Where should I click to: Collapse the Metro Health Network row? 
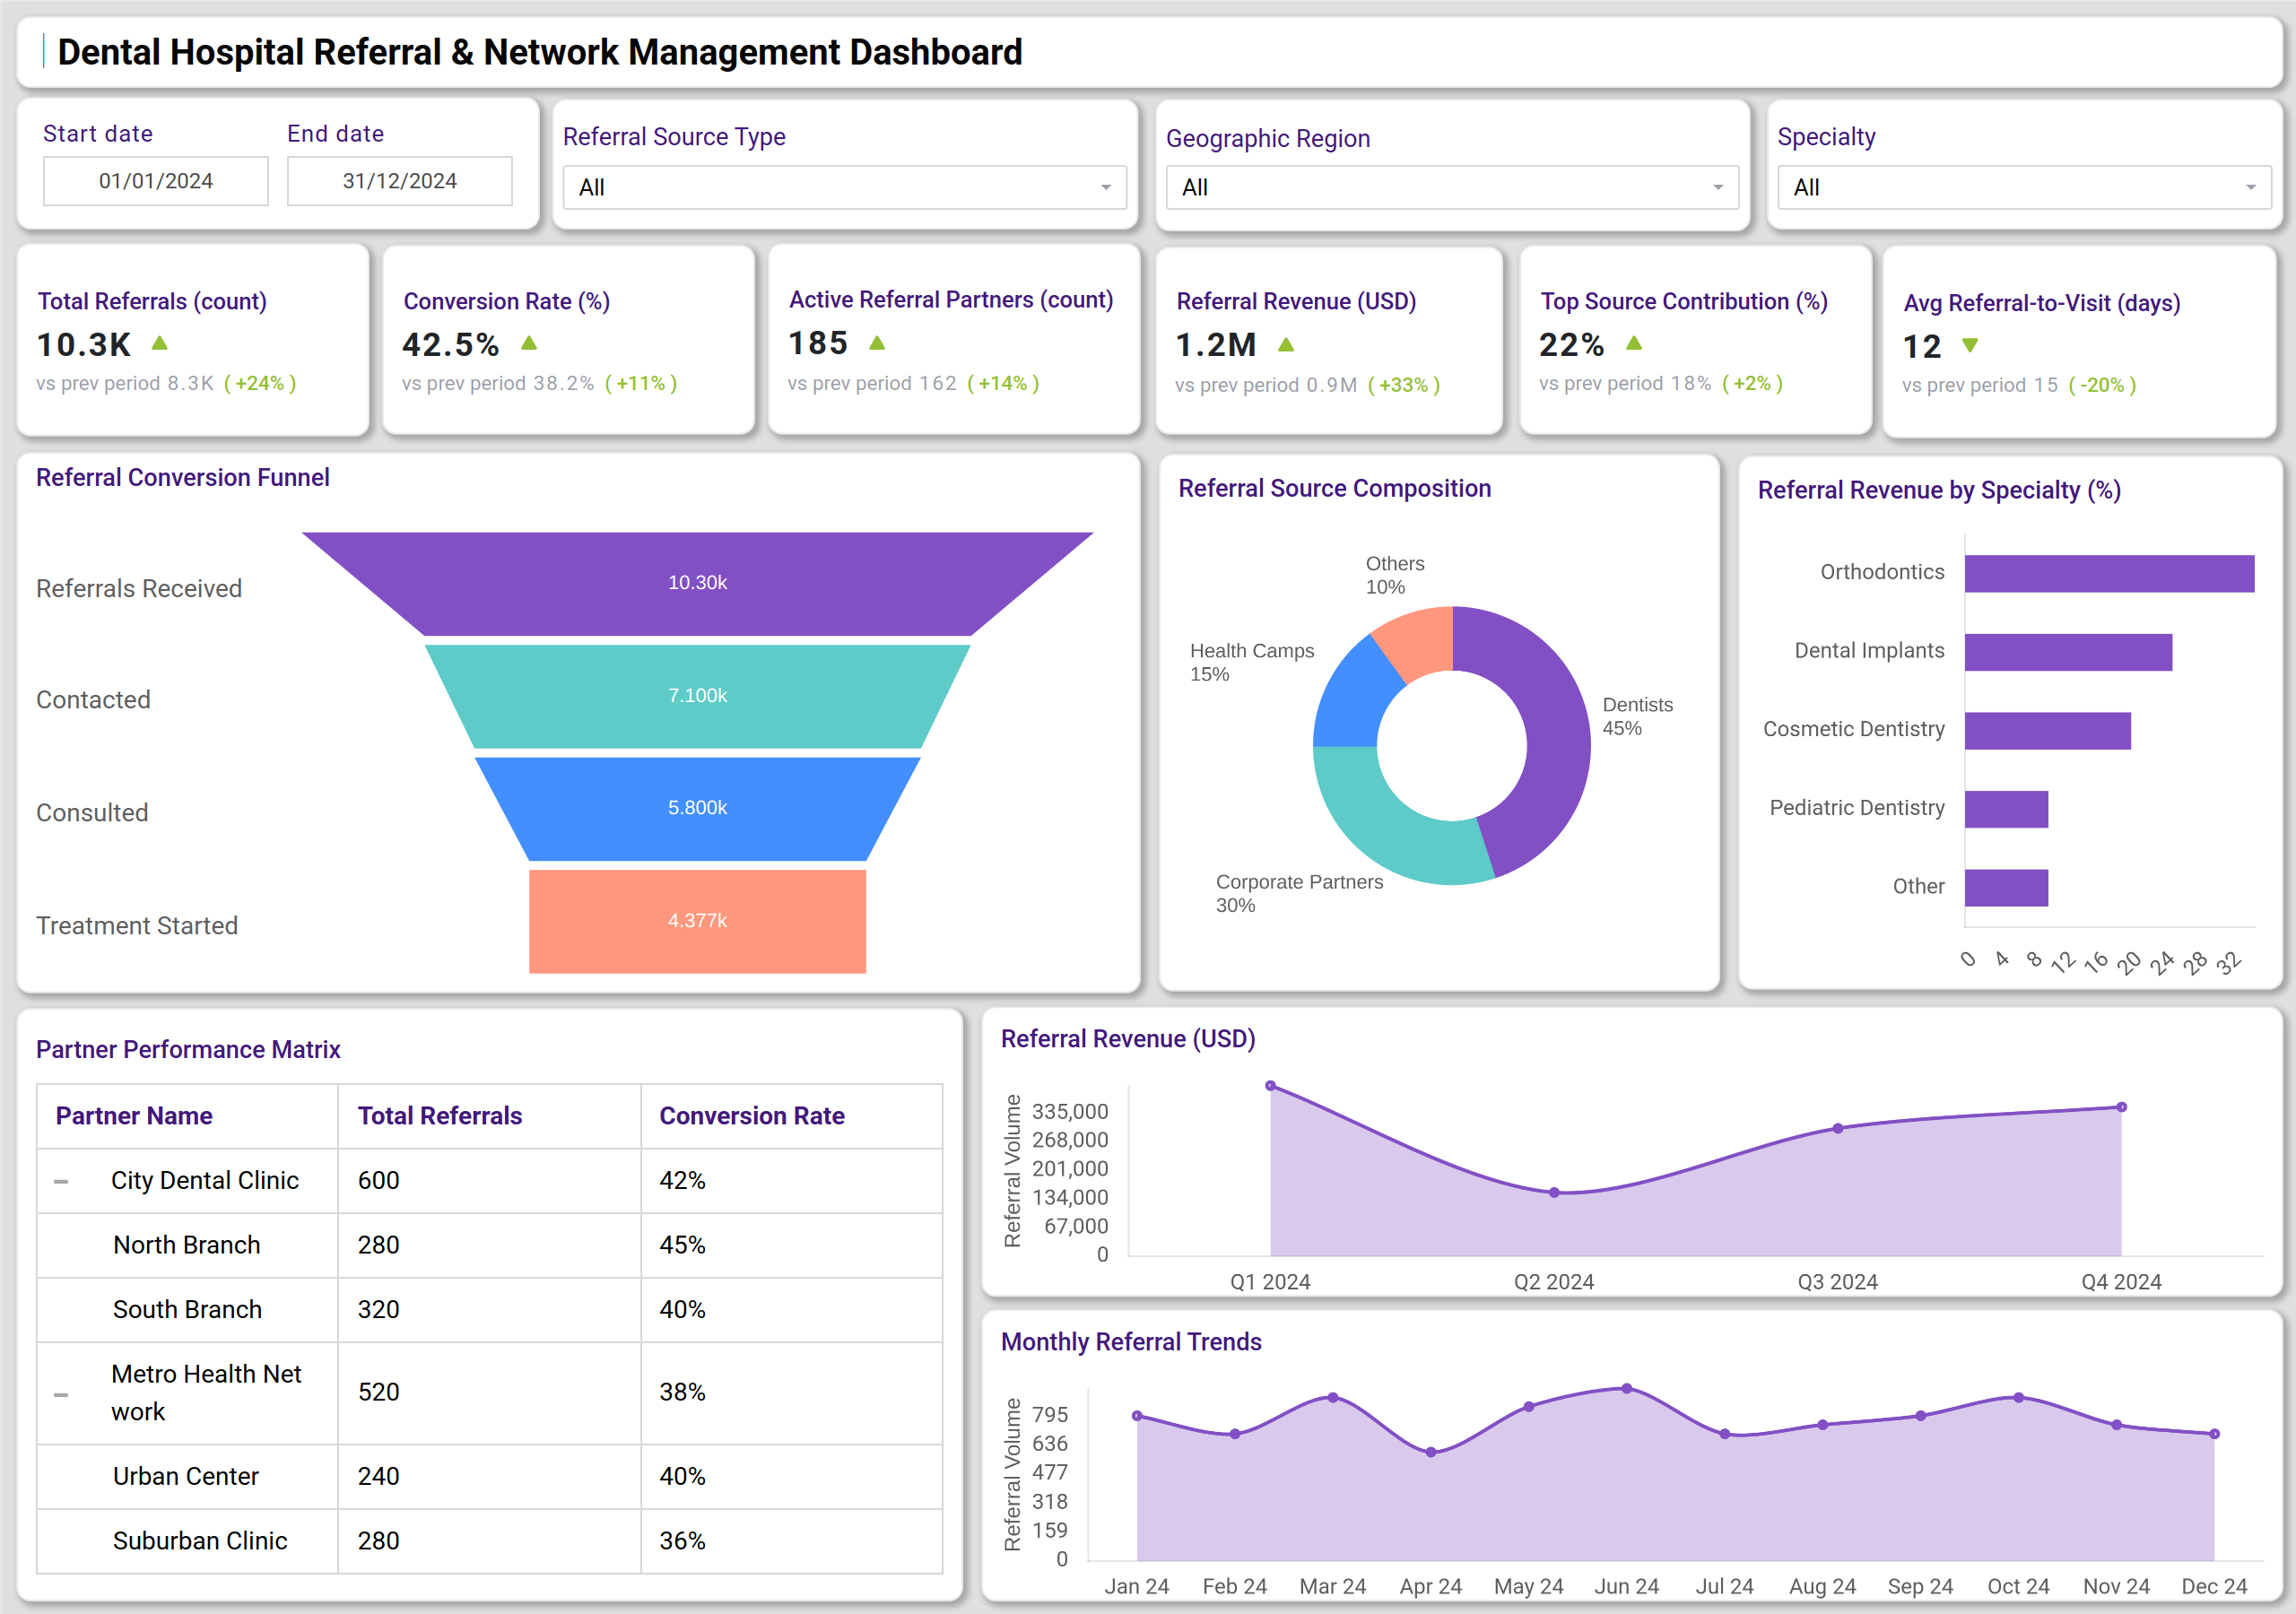[x=61, y=1394]
